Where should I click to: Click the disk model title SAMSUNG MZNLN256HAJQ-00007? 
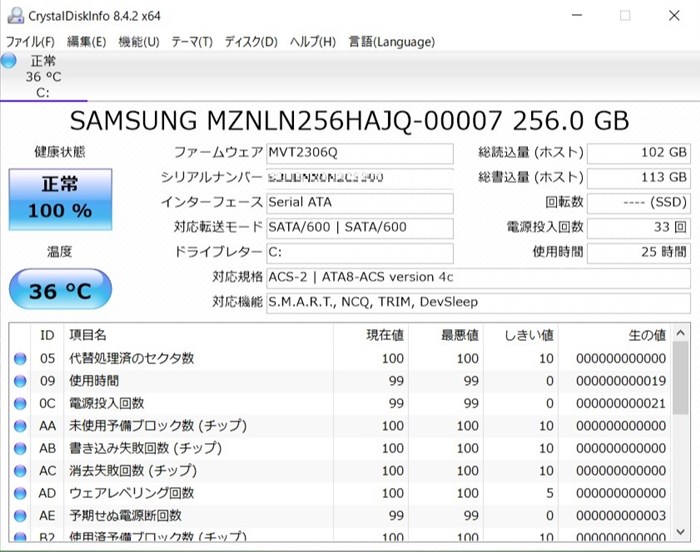click(x=286, y=121)
